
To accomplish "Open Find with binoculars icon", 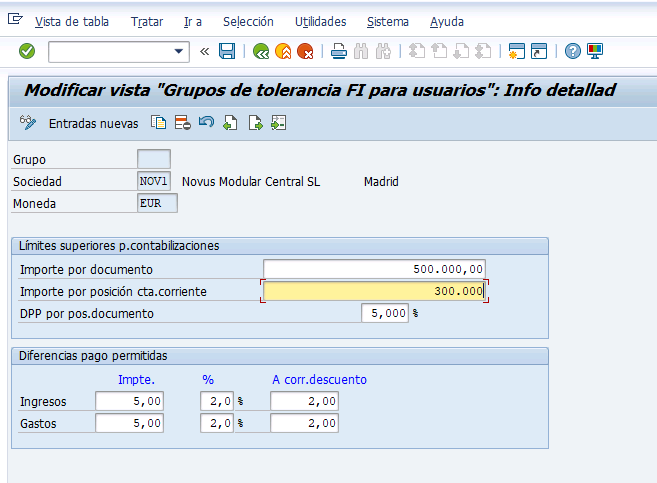I will [361, 52].
